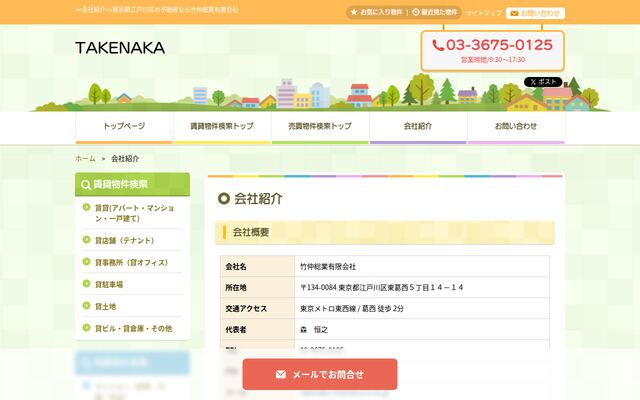Click the 代表者 row label
Image resolution: width=640 pixels, height=400 pixels.
[x=258, y=329]
